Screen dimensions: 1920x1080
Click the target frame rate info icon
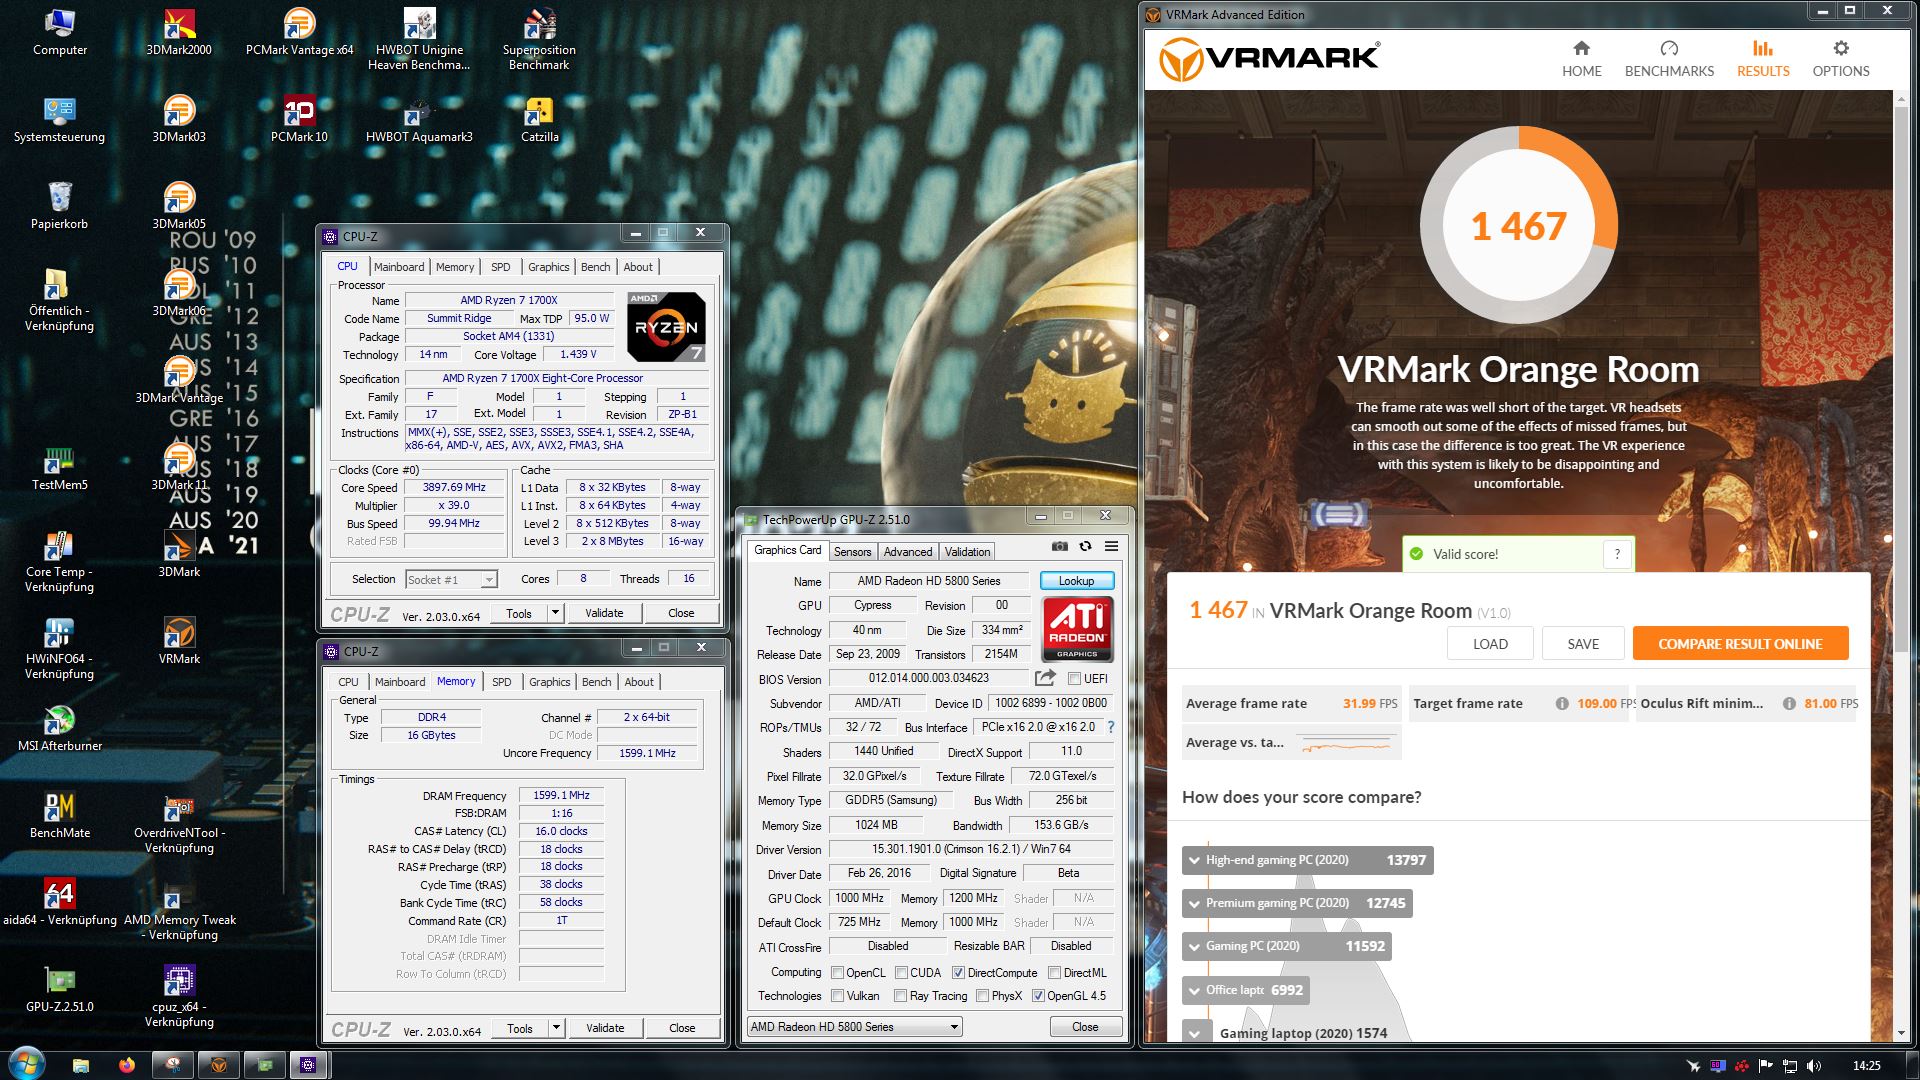pos(1561,704)
